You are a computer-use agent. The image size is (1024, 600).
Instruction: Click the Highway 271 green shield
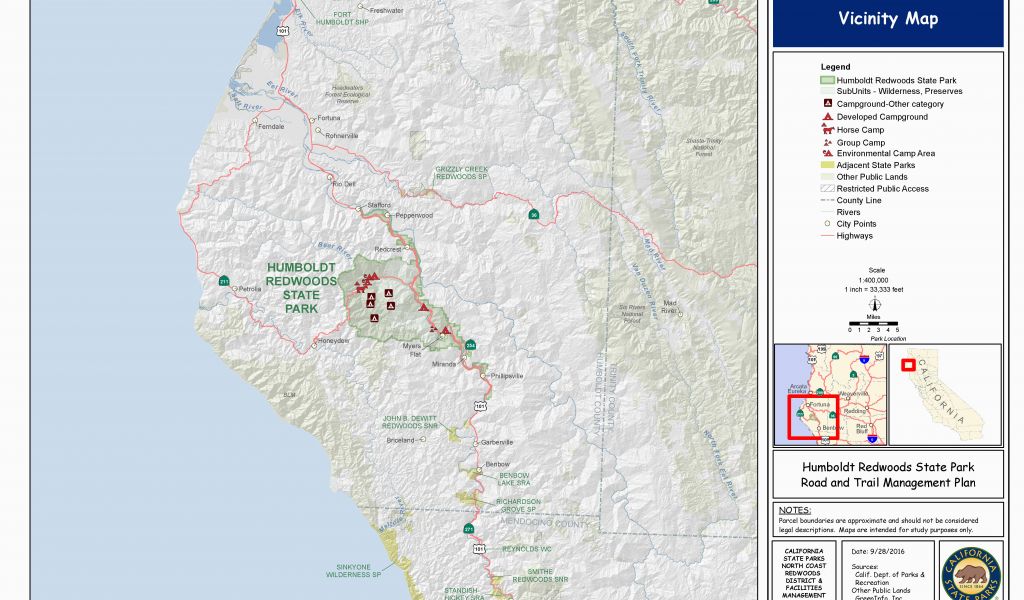468,529
